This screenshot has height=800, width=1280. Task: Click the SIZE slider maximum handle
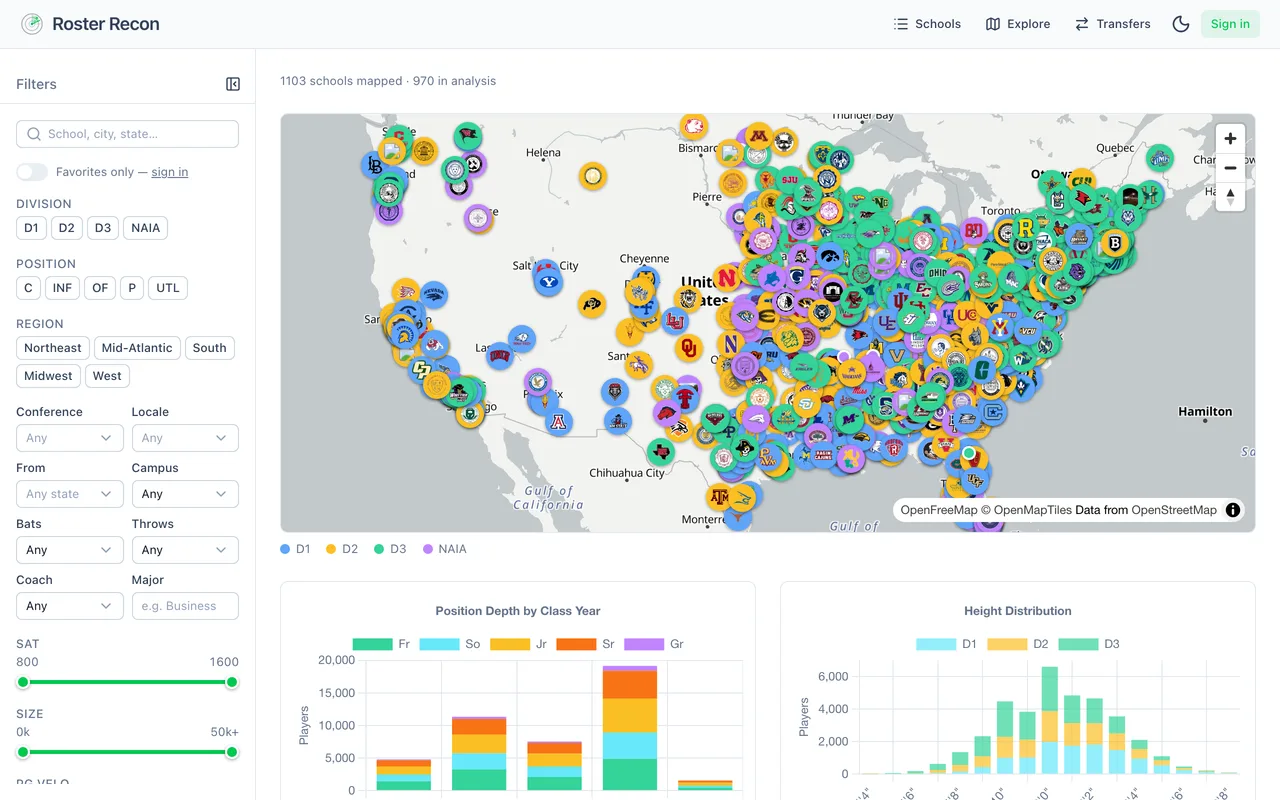pos(232,752)
